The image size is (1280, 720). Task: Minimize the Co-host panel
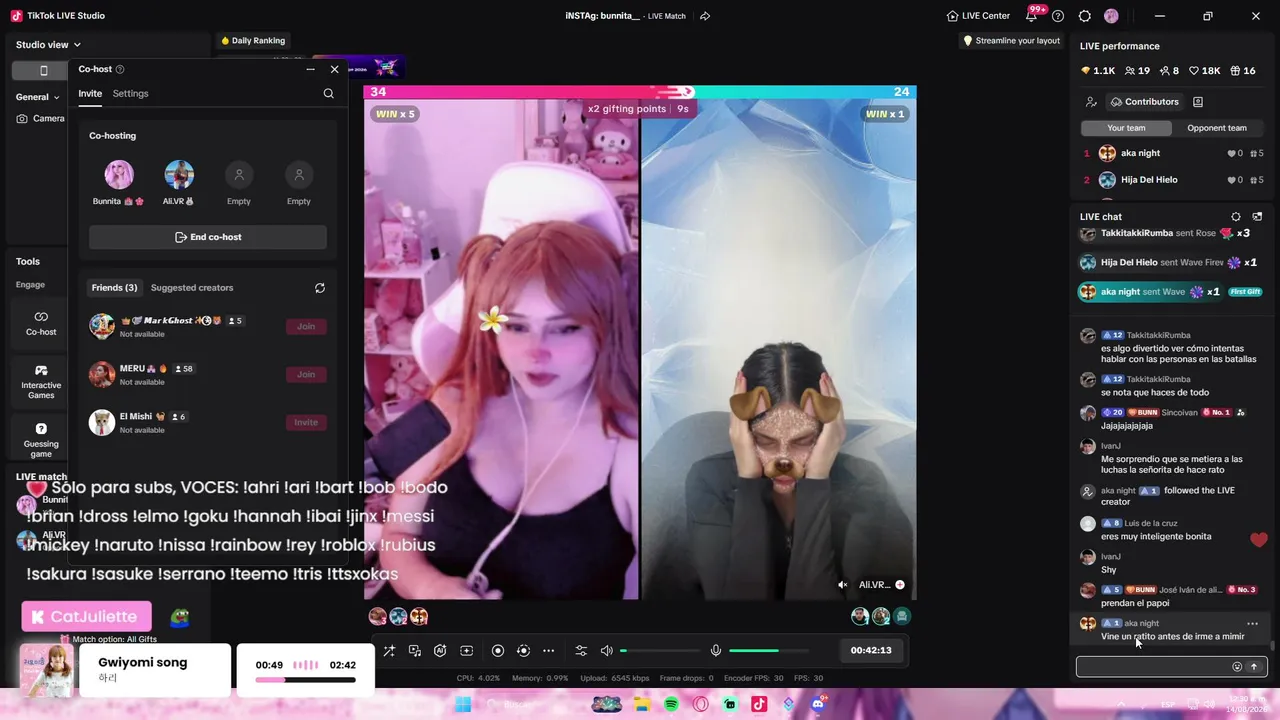pos(310,69)
